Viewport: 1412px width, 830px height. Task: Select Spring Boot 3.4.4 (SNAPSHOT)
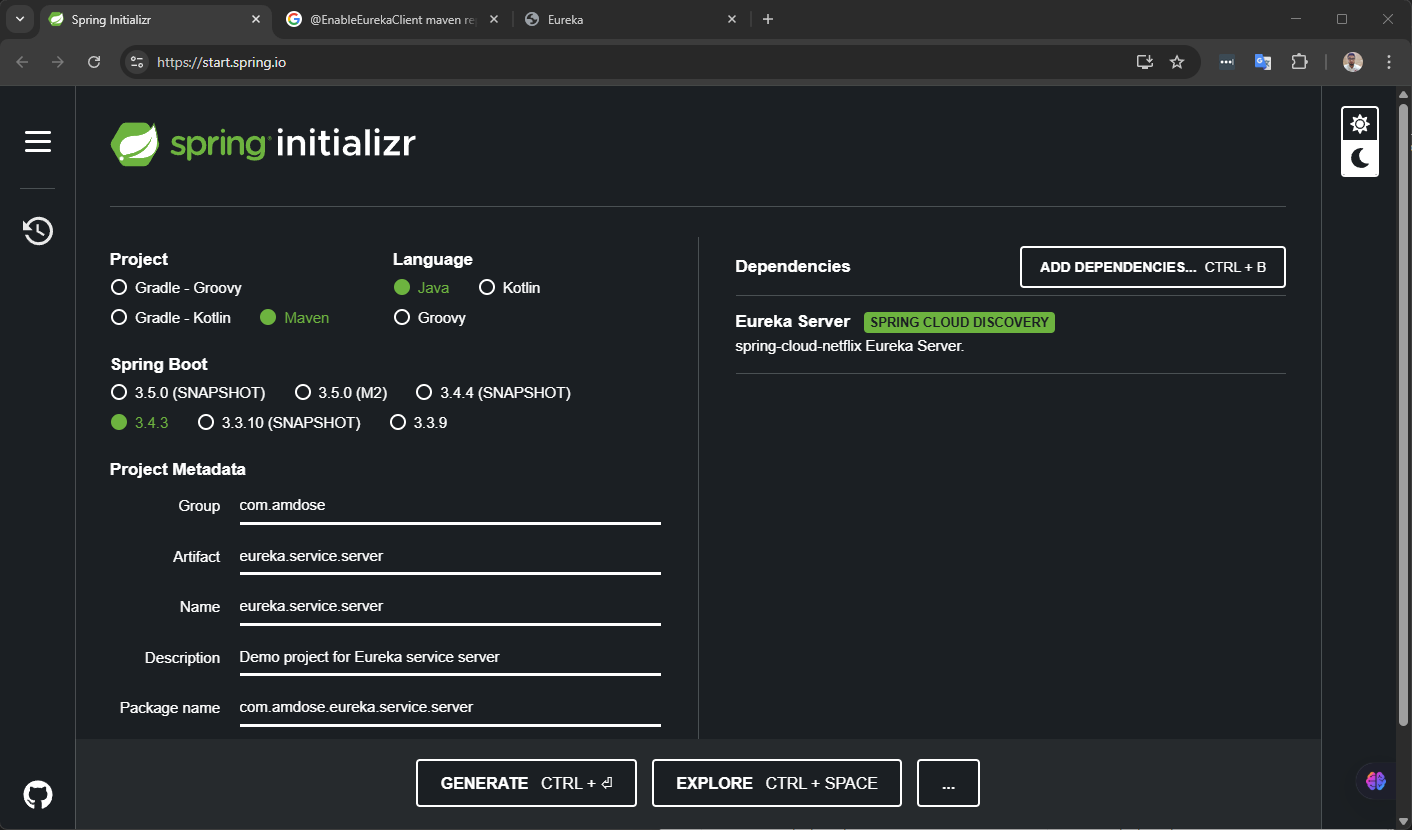pos(493,393)
